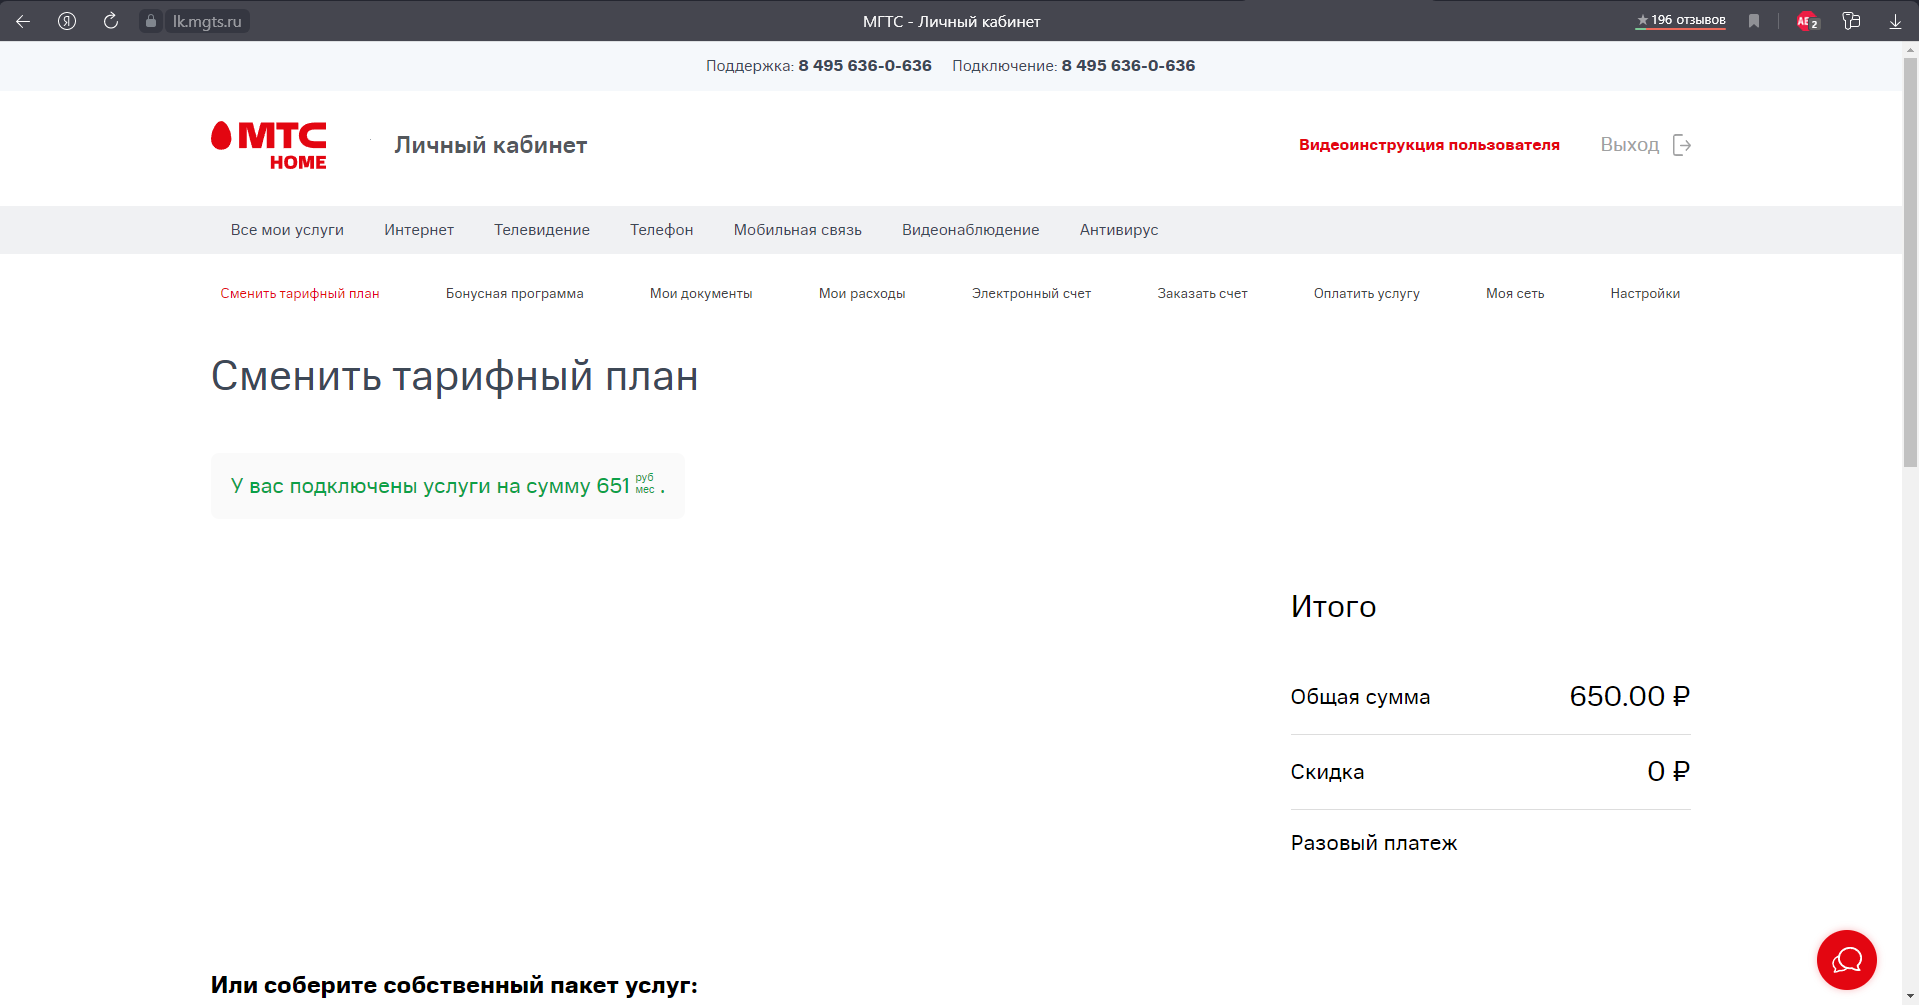This screenshot has width=1919, height=1005.
Task: Open Моя сеть tab
Action: click(1515, 294)
